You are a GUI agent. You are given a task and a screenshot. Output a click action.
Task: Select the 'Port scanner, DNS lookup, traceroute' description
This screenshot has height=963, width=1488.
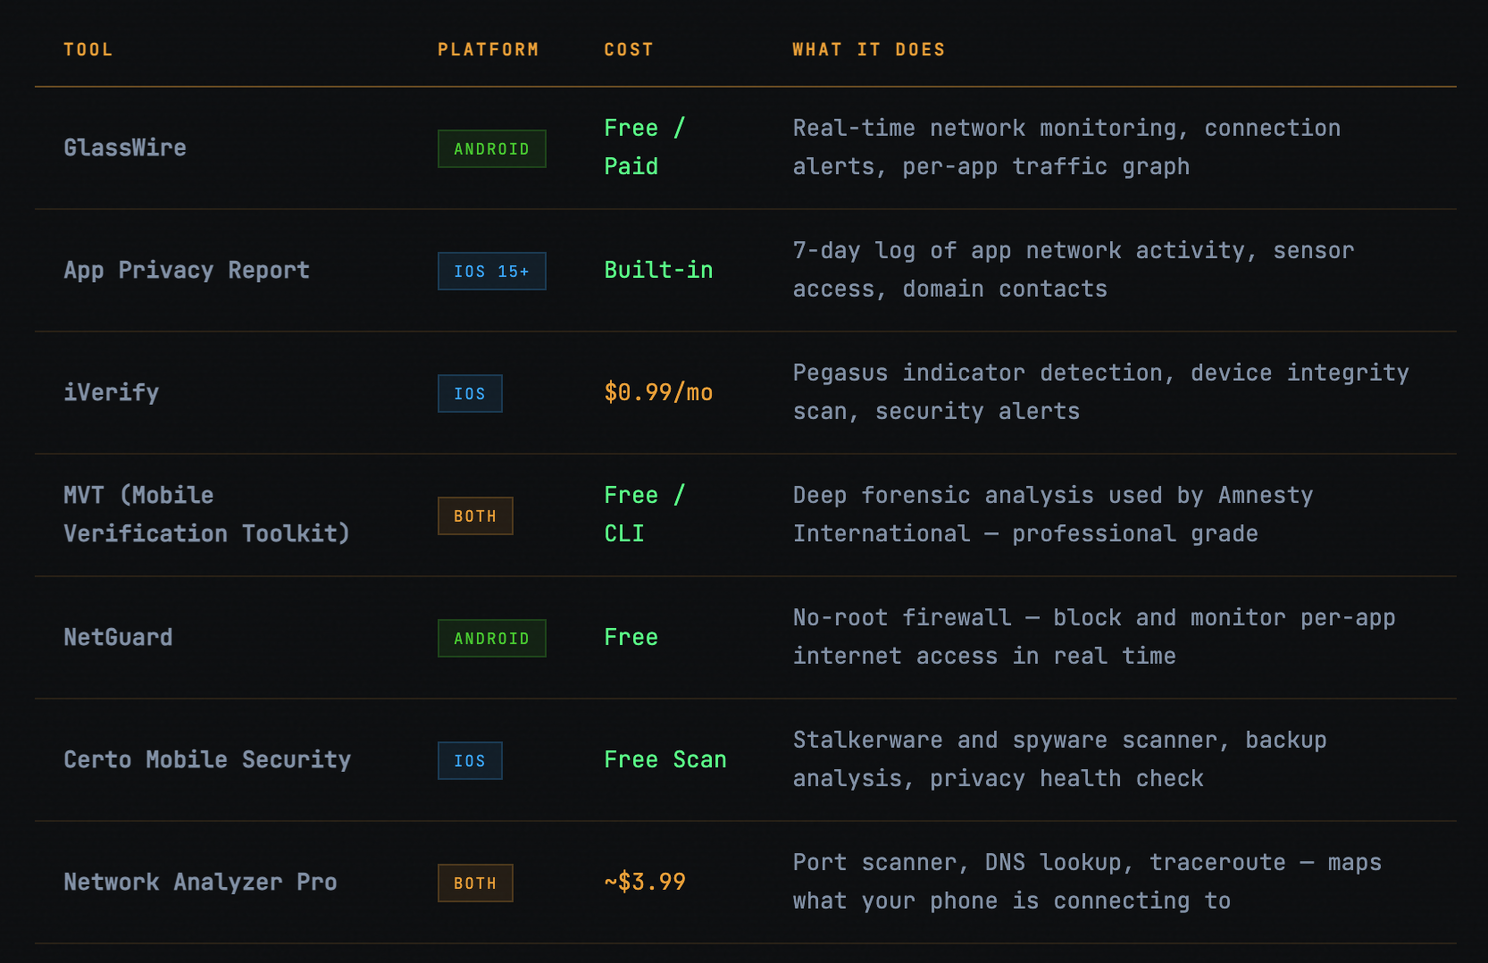(1087, 881)
